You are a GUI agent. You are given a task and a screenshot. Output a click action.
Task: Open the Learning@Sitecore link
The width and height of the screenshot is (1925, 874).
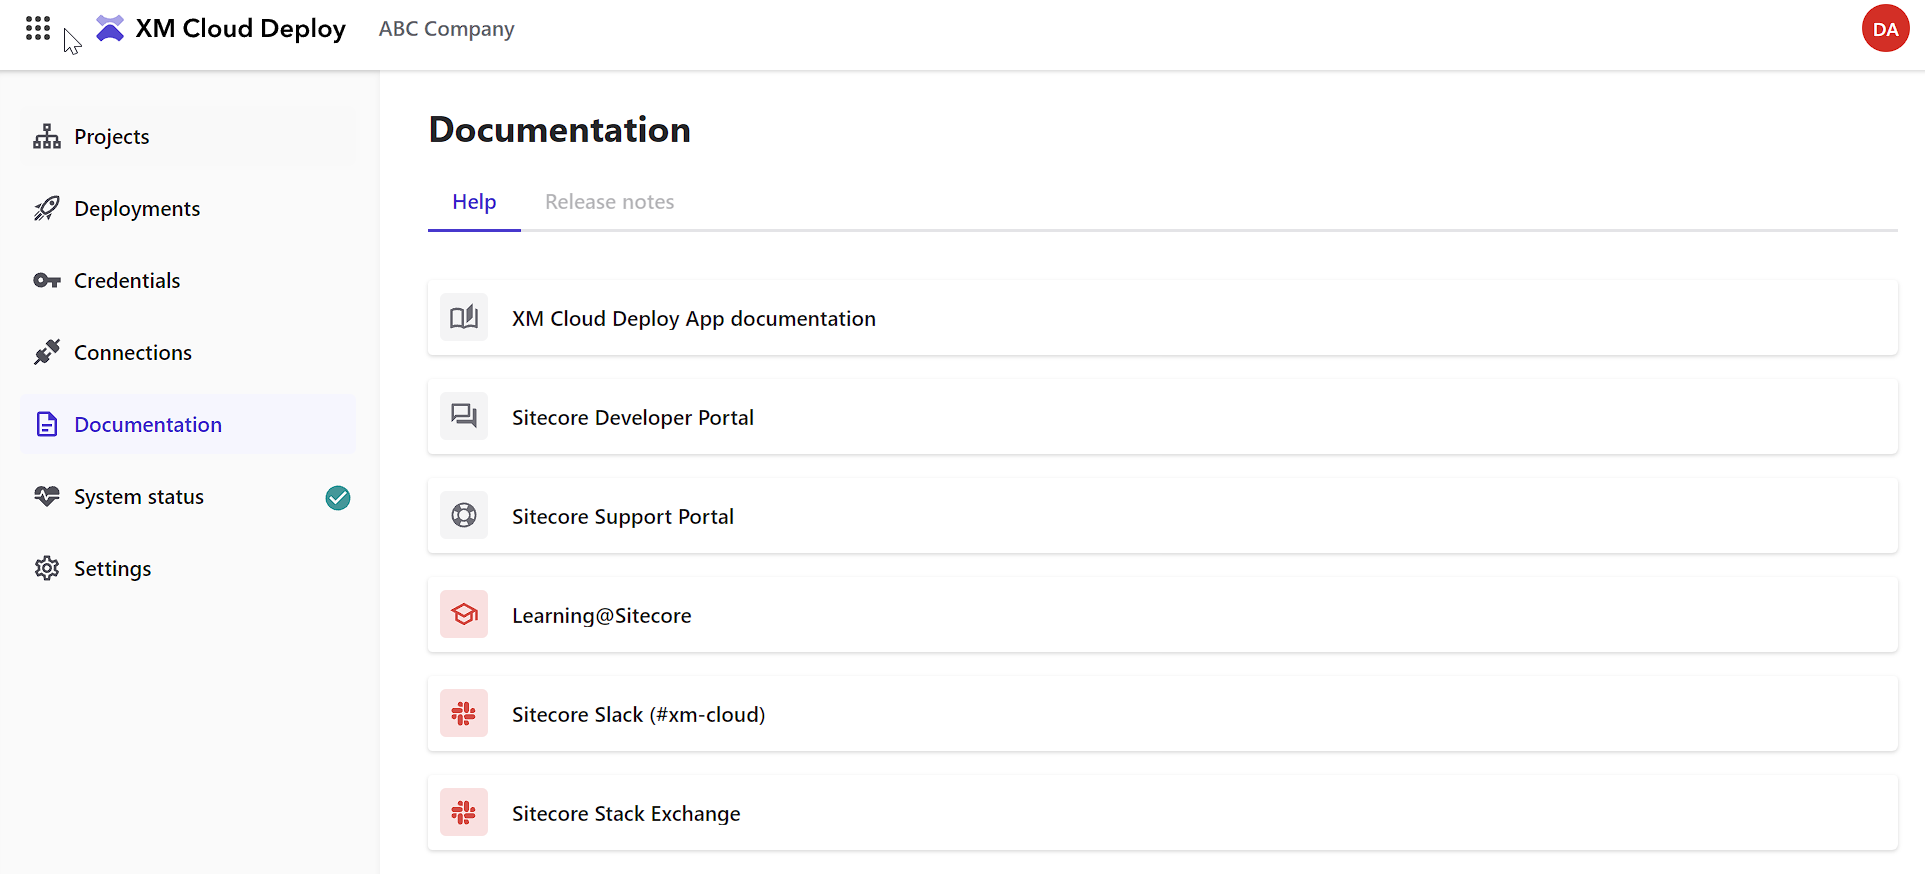[x=1162, y=615]
